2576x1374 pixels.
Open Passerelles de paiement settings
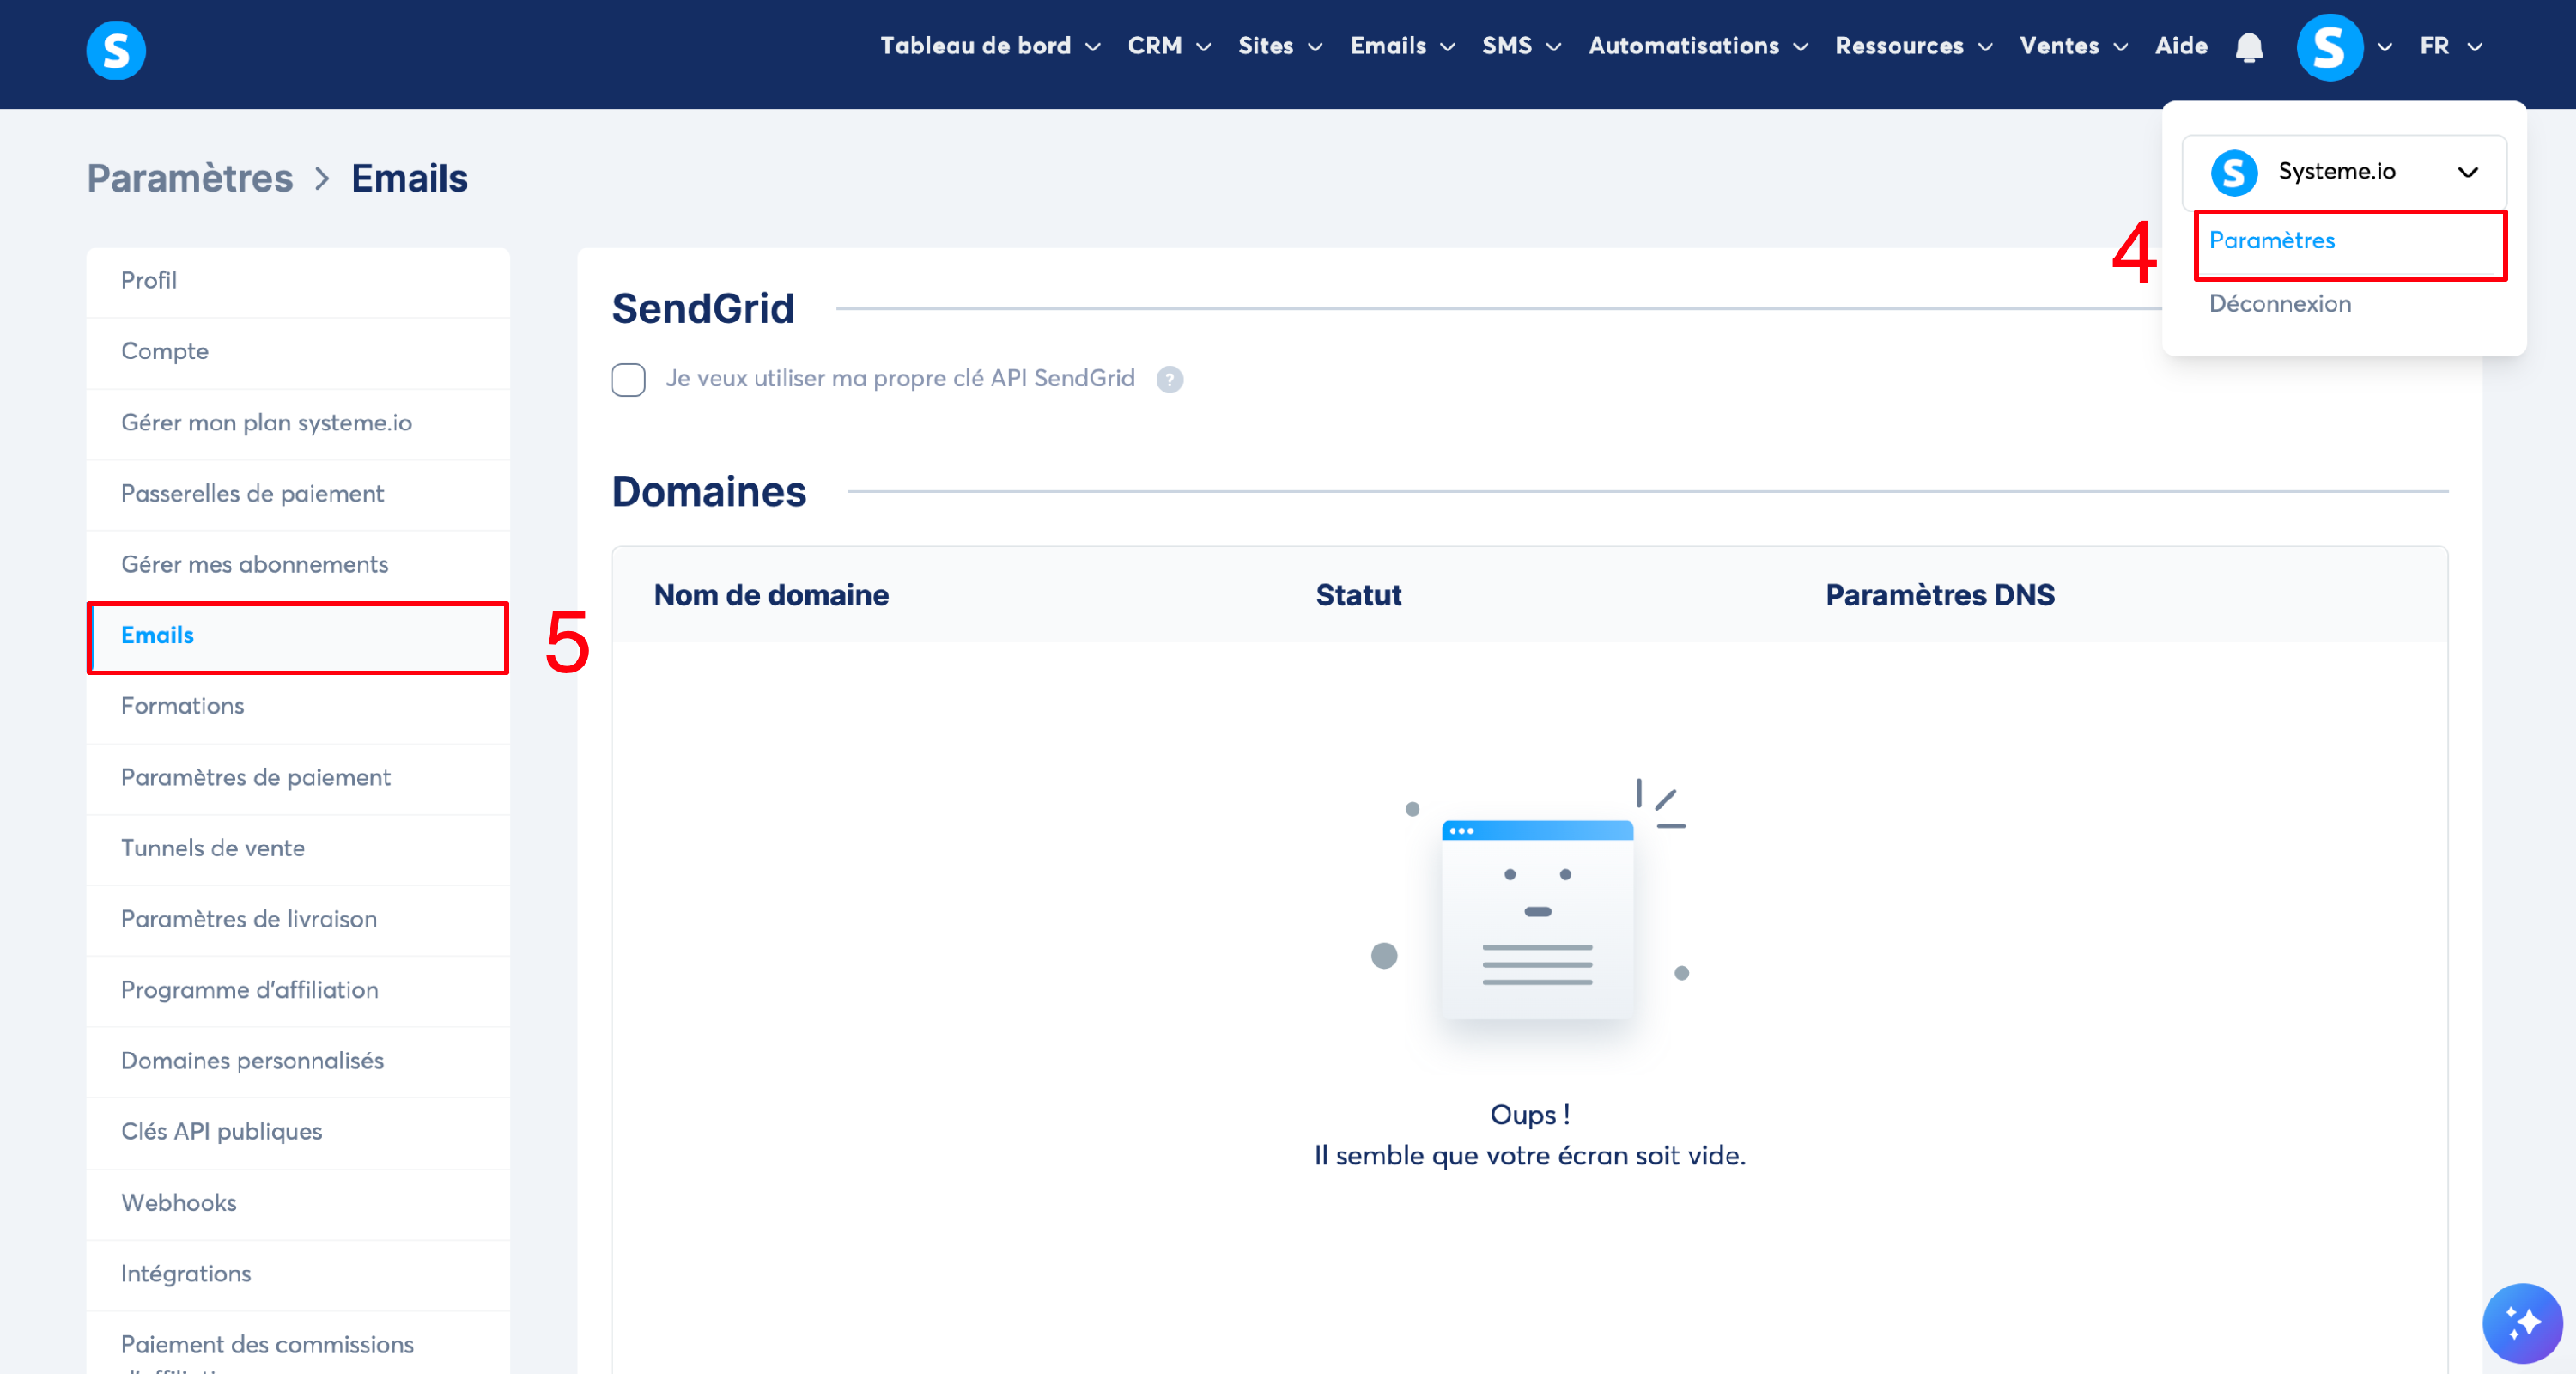[252, 493]
